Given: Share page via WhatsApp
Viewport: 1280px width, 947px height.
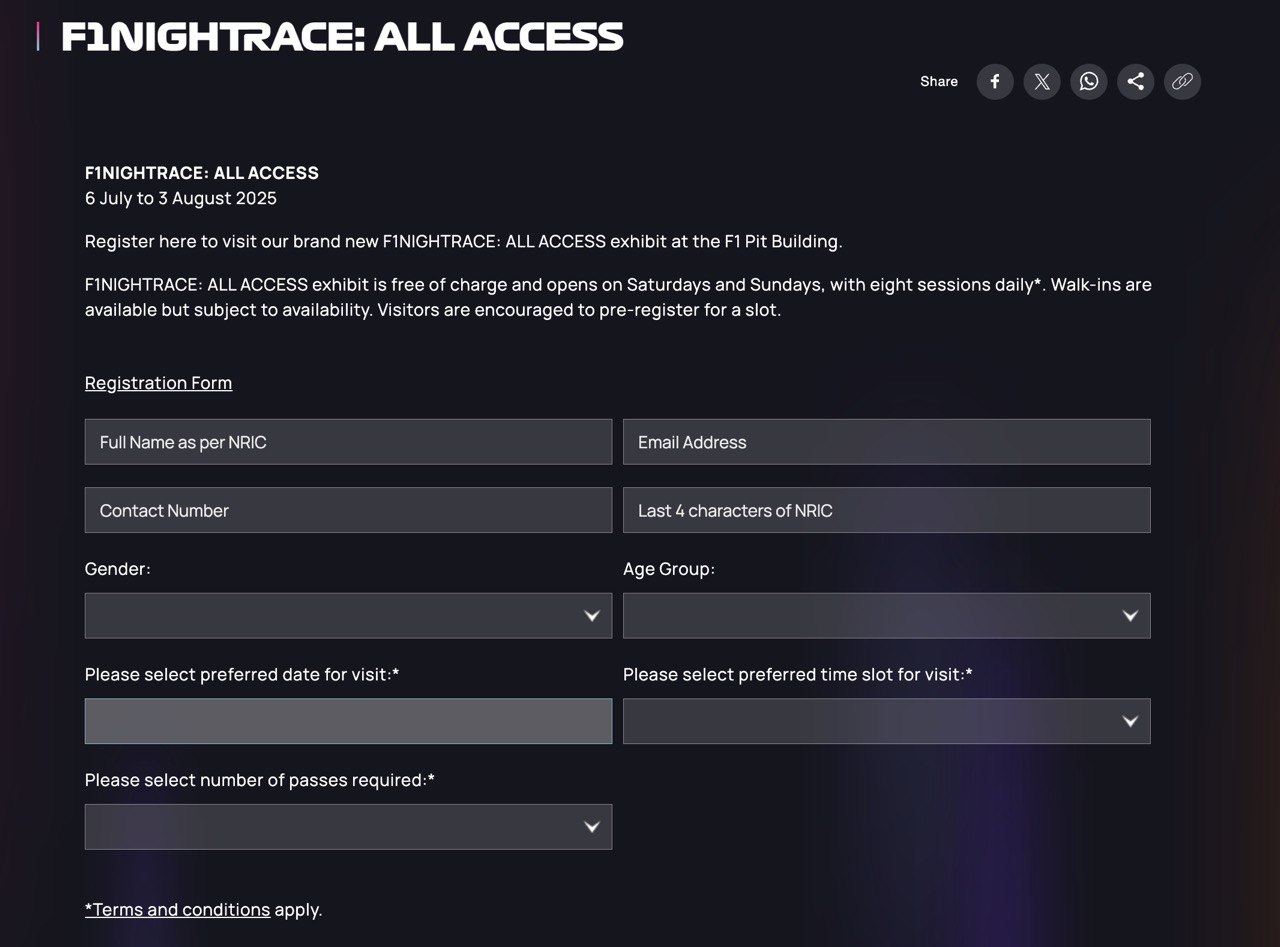Looking at the screenshot, I should (1089, 82).
